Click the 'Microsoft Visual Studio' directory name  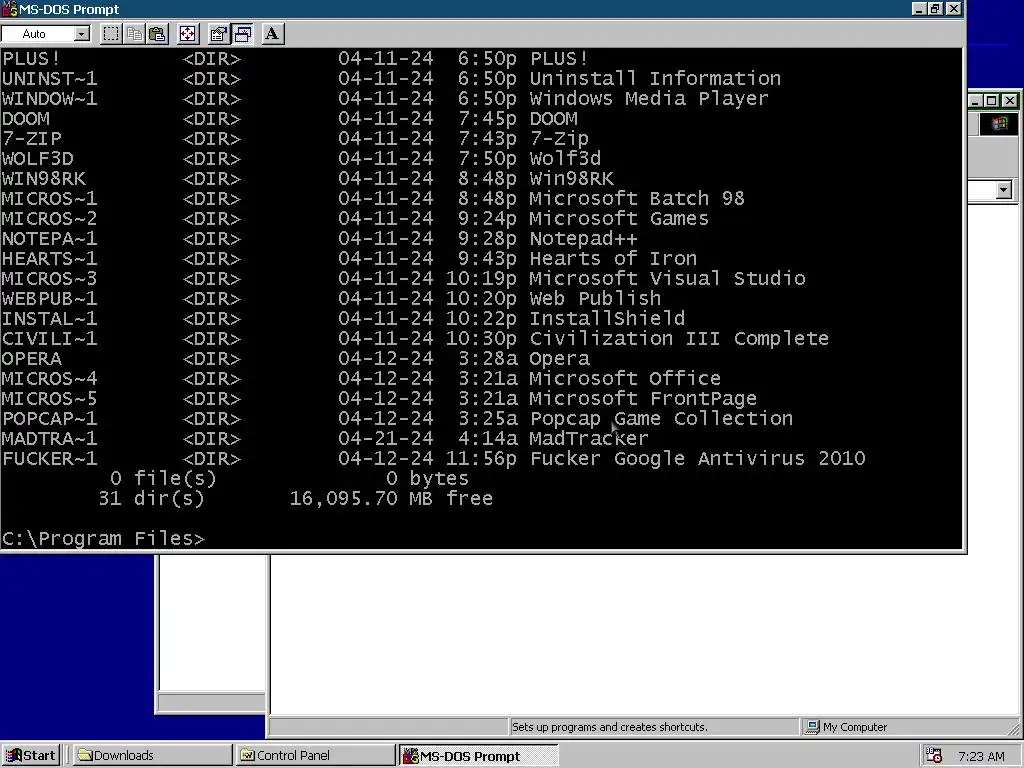click(667, 278)
